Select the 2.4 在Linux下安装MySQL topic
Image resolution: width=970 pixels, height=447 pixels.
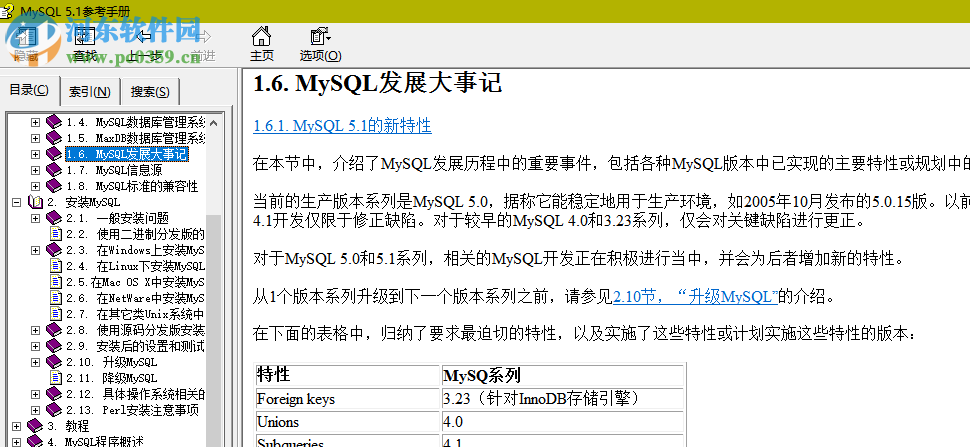[x=135, y=266]
